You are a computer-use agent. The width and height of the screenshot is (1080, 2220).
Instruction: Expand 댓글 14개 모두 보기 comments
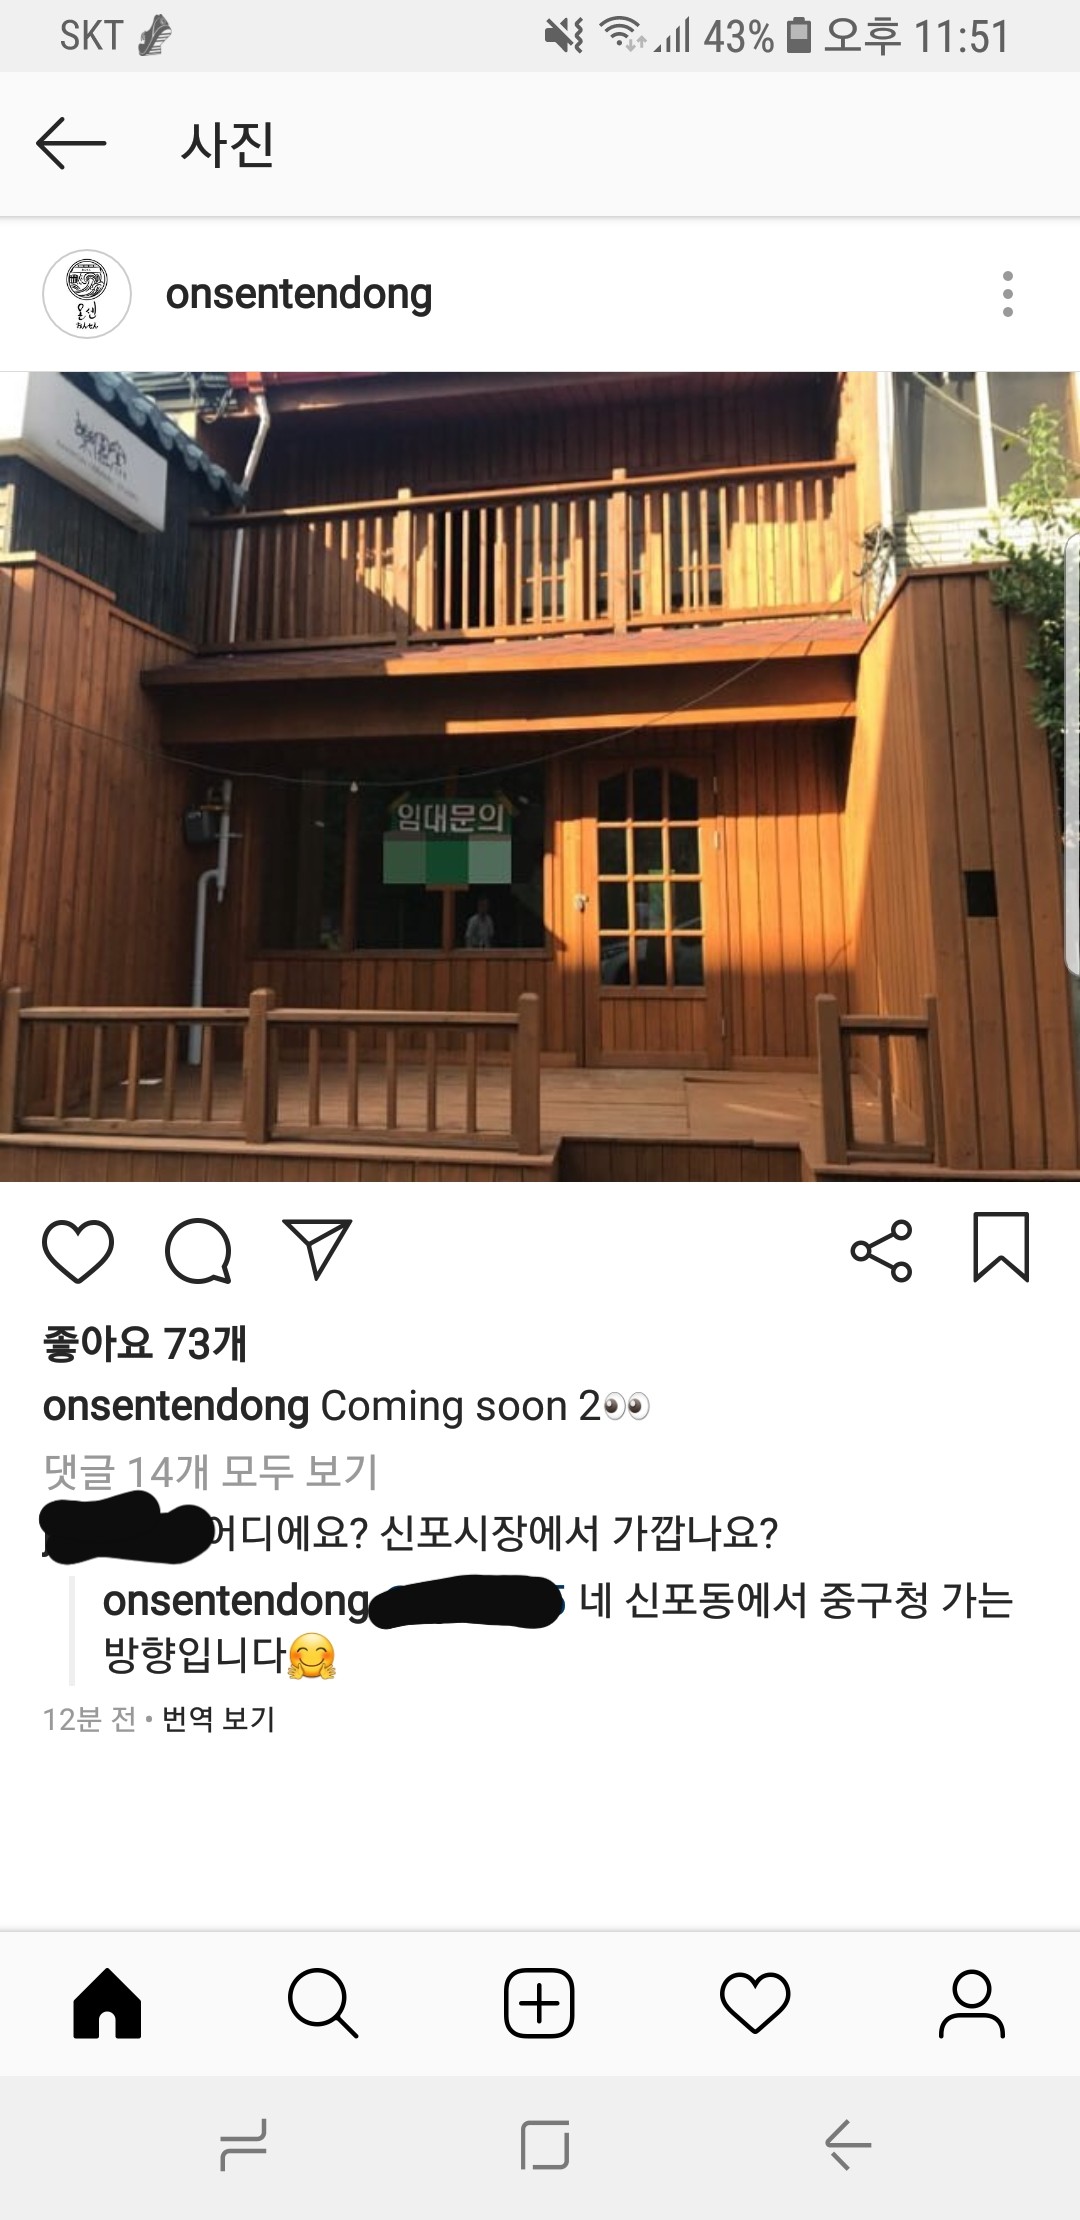pyautogui.click(x=211, y=1471)
